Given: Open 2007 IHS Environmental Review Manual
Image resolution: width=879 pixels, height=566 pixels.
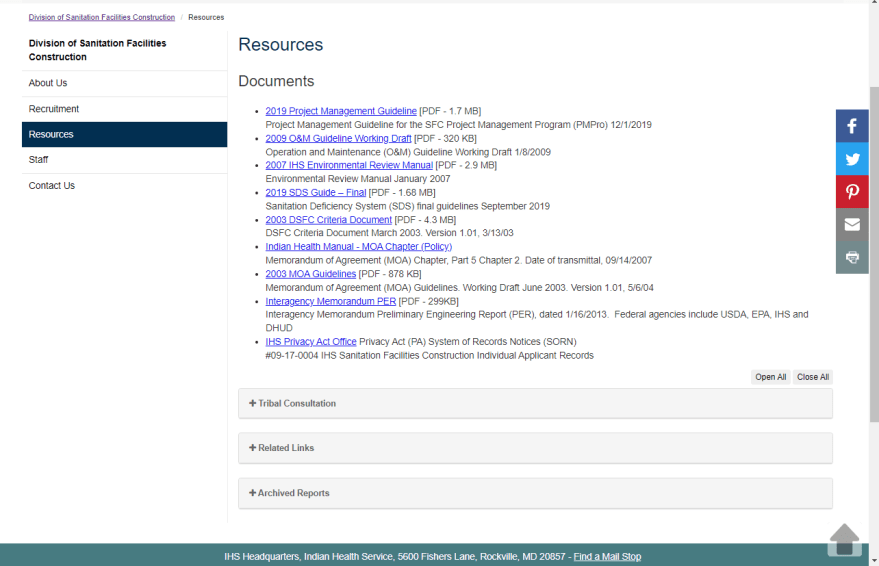Looking at the screenshot, I should (x=349, y=165).
